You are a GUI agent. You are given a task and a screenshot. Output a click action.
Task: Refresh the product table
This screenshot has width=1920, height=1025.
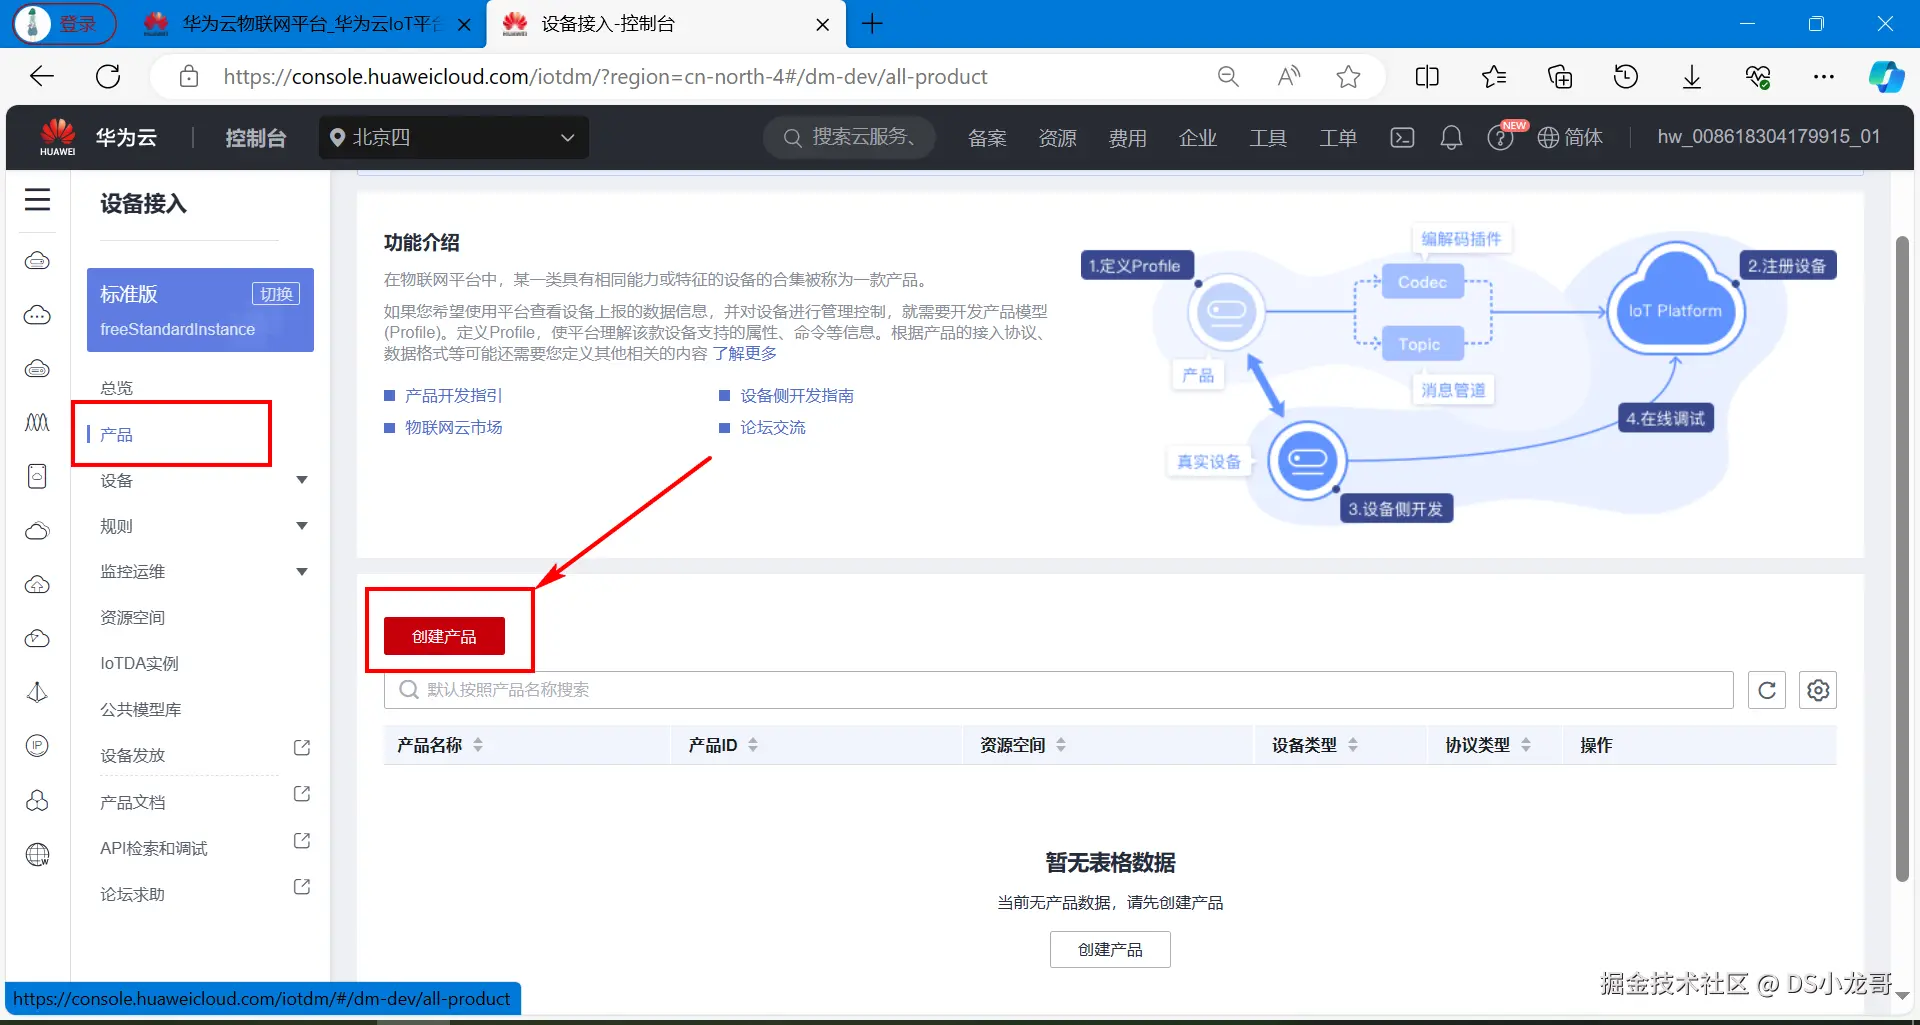click(x=1767, y=690)
